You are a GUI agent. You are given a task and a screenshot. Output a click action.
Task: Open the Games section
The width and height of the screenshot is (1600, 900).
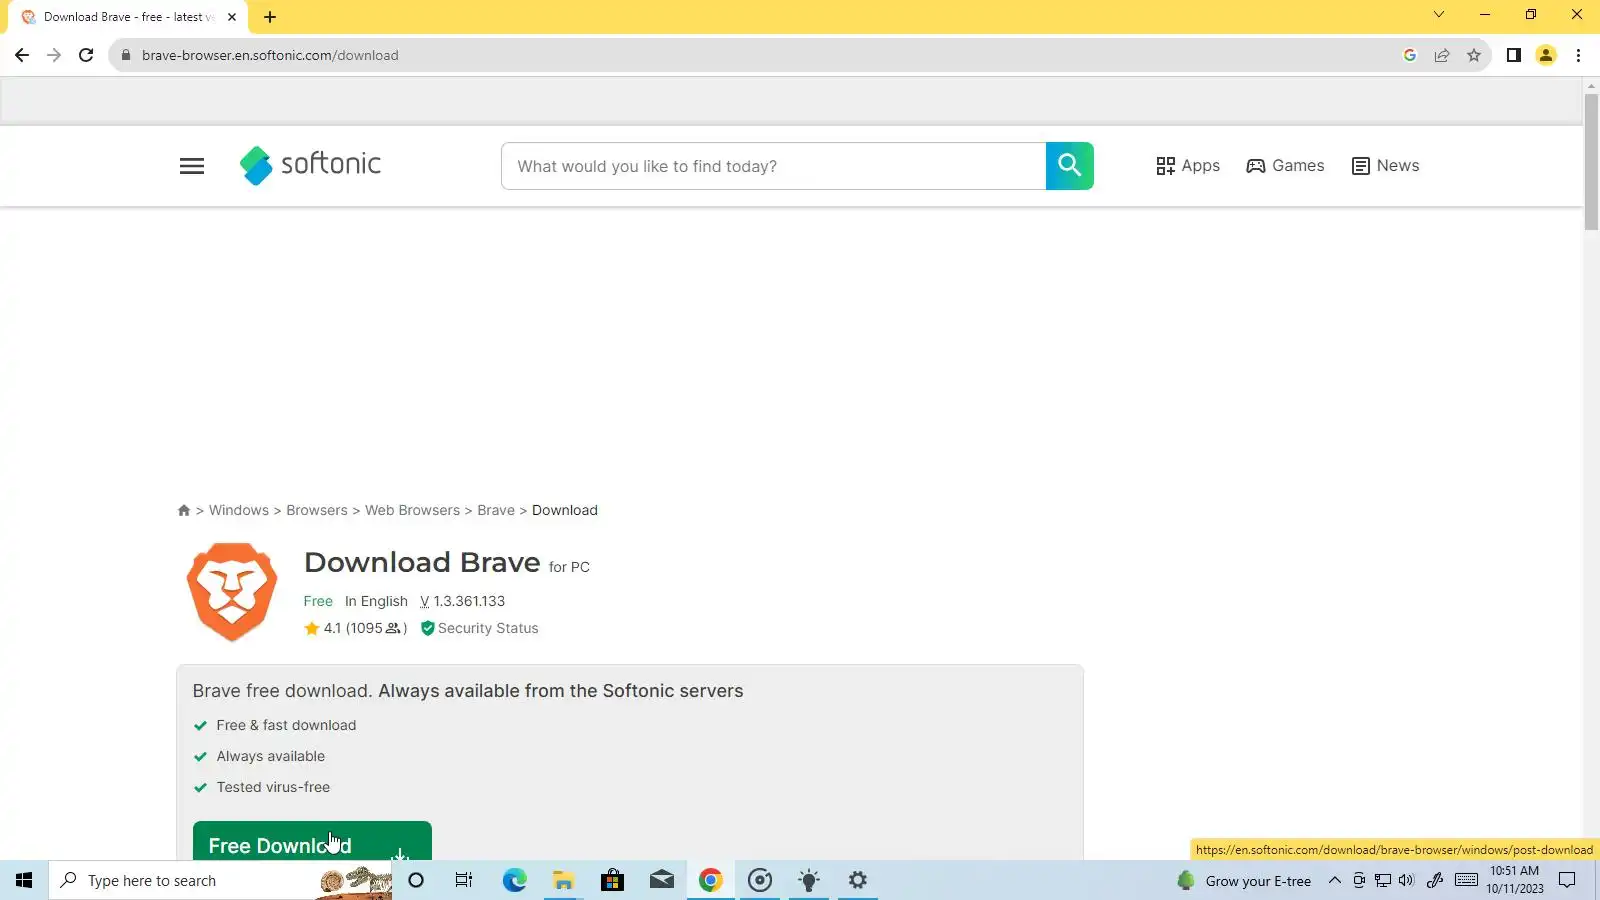click(1285, 166)
